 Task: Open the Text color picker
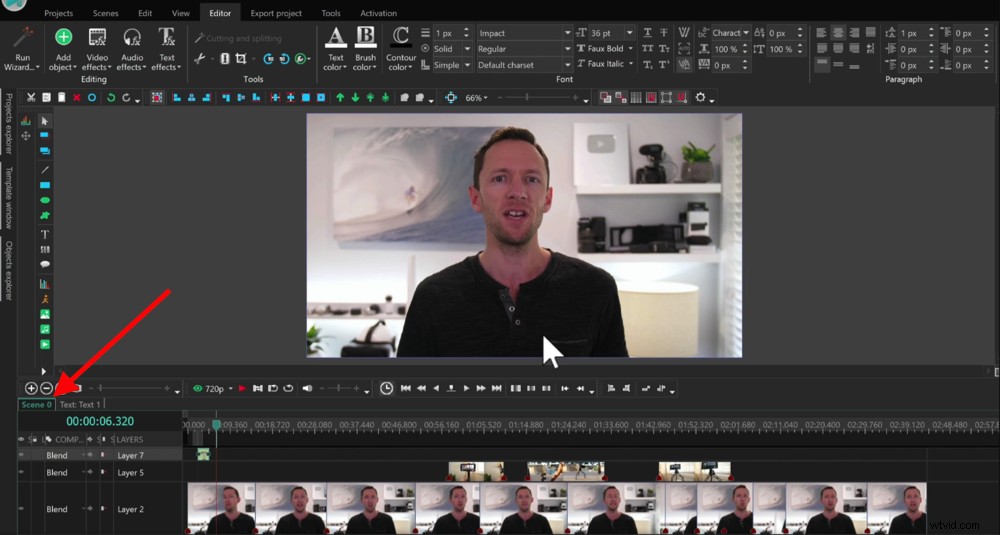tap(335, 49)
